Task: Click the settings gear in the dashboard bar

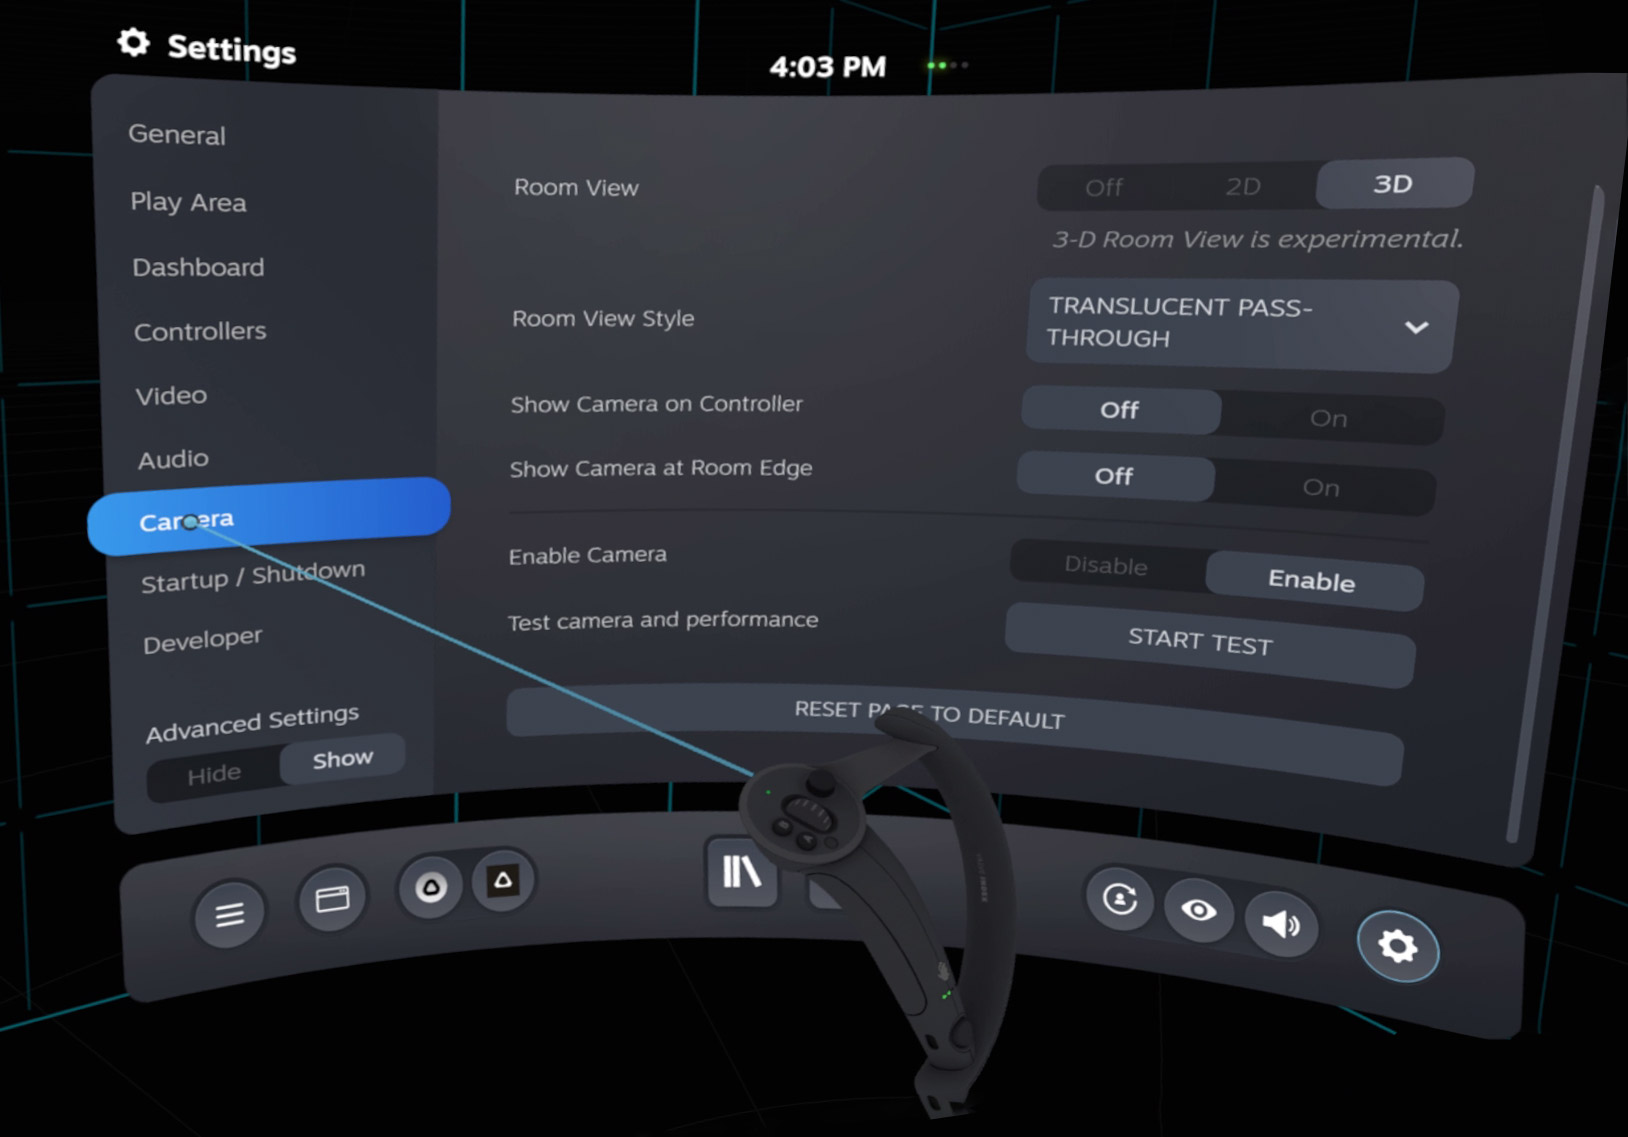Action: pos(1397,945)
